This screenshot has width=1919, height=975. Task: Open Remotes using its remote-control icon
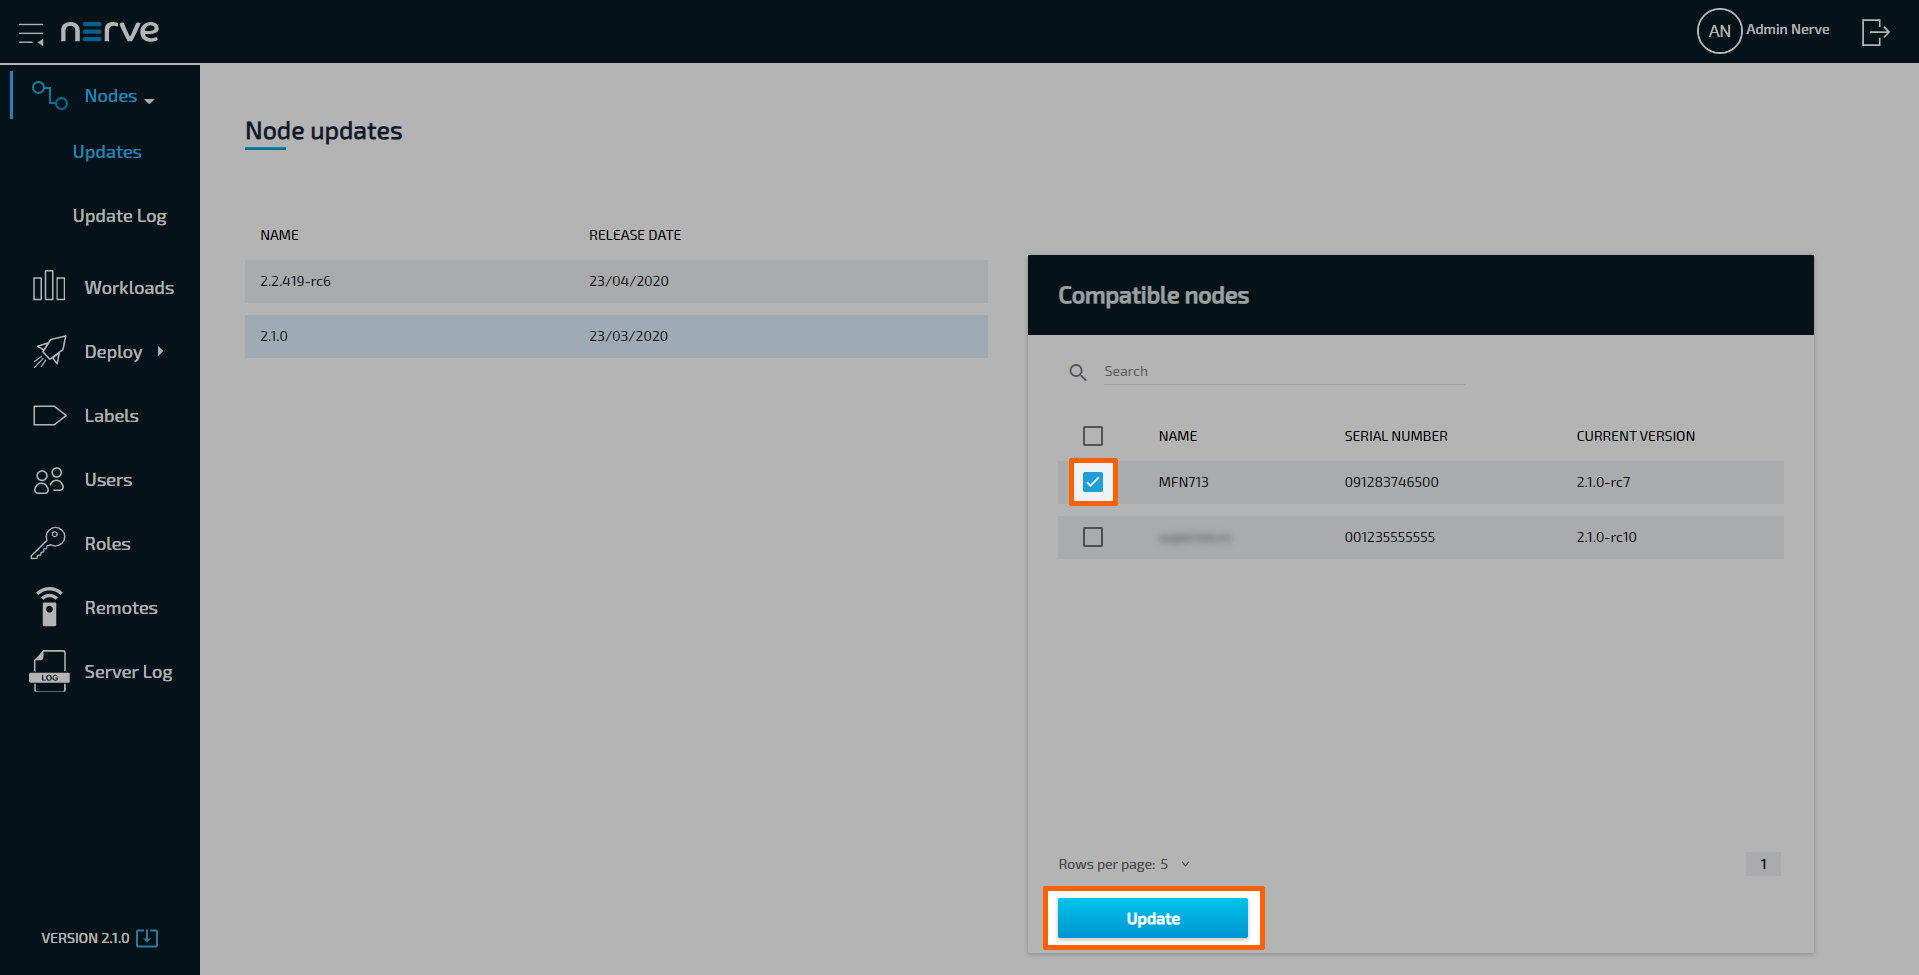[x=47, y=607]
